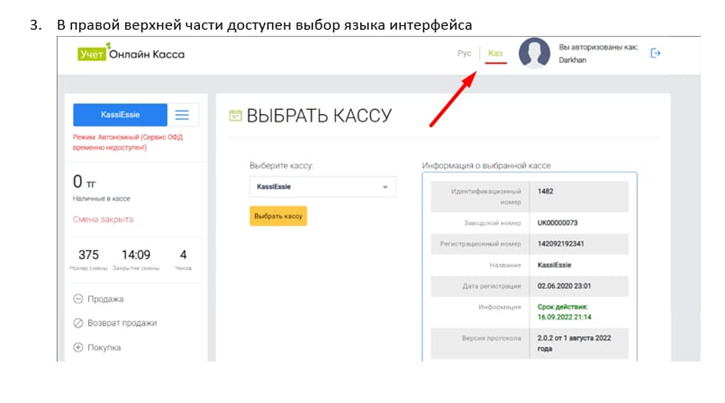The height and width of the screenshot is (403, 725).
Task: Click the logout icon next to Darkhan
Action: coord(656,53)
